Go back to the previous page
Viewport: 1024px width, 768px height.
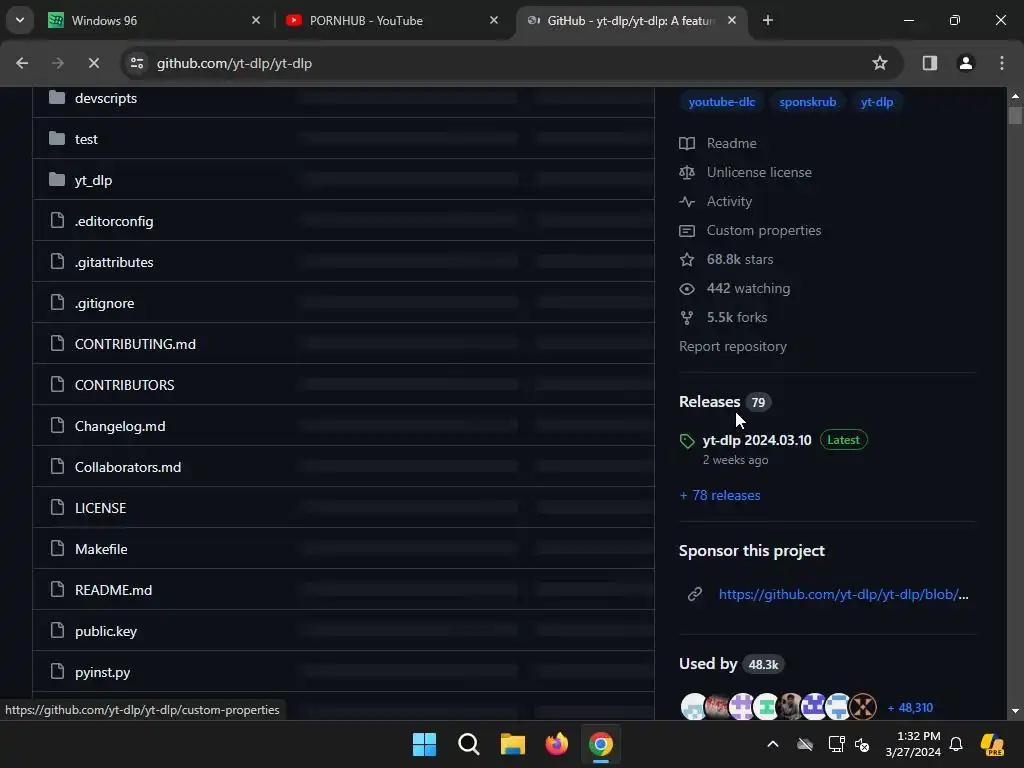point(22,63)
